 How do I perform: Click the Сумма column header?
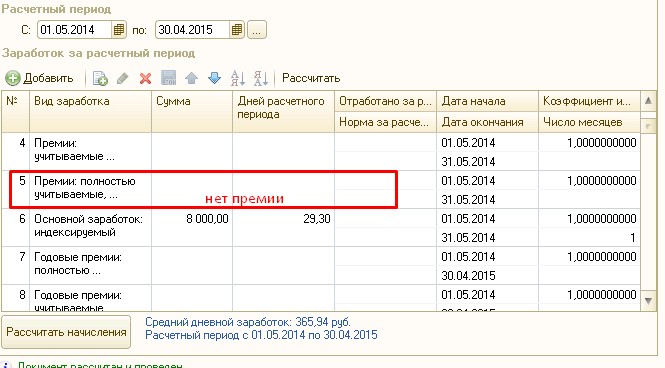pos(192,111)
